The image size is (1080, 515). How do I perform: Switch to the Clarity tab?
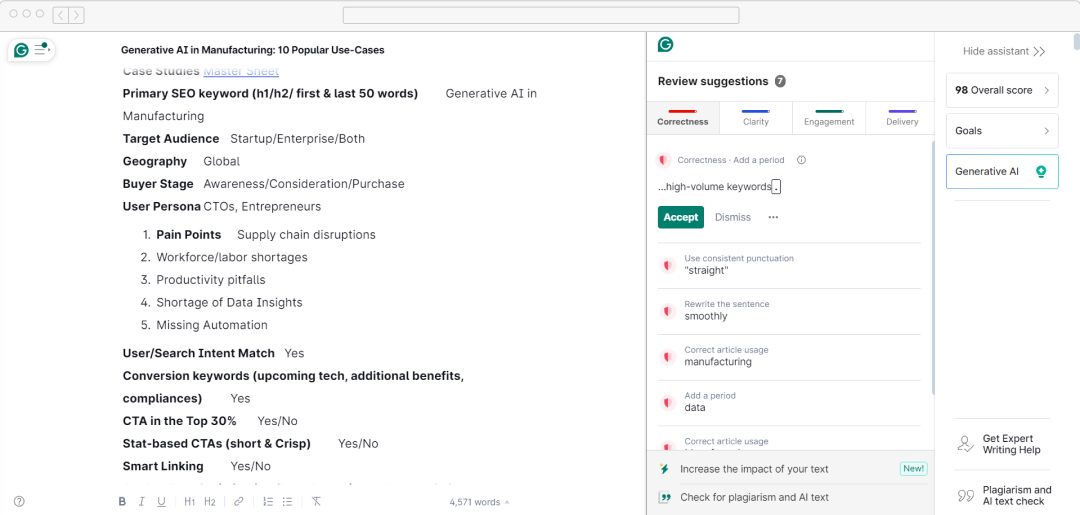click(x=756, y=118)
